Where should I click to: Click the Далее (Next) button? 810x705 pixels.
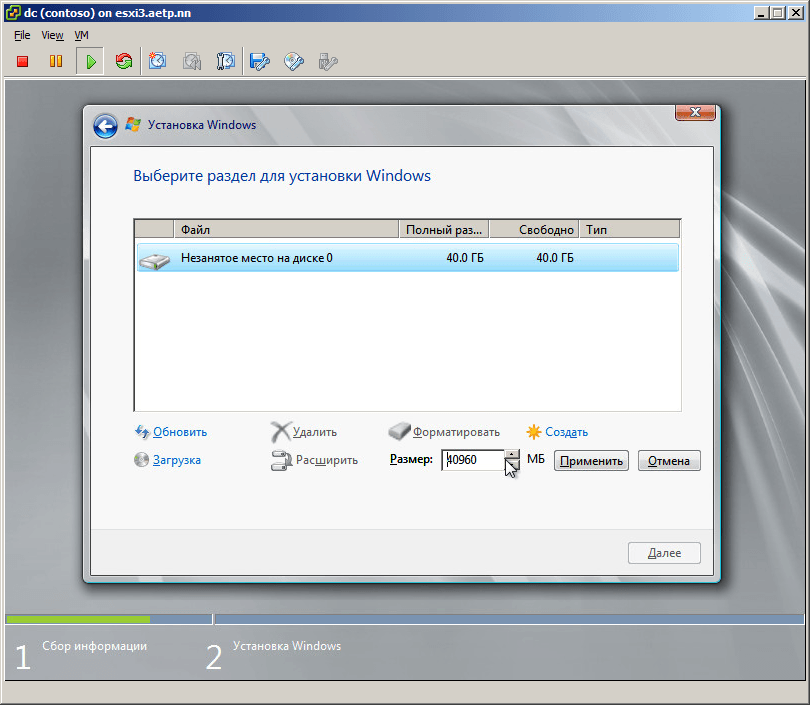664,553
